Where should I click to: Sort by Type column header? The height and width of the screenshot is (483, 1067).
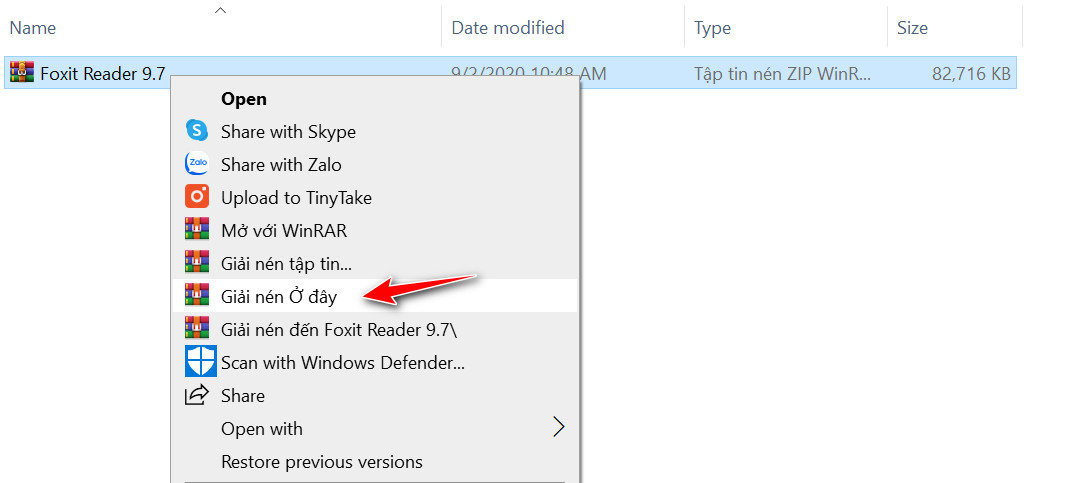tap(712, 28)
